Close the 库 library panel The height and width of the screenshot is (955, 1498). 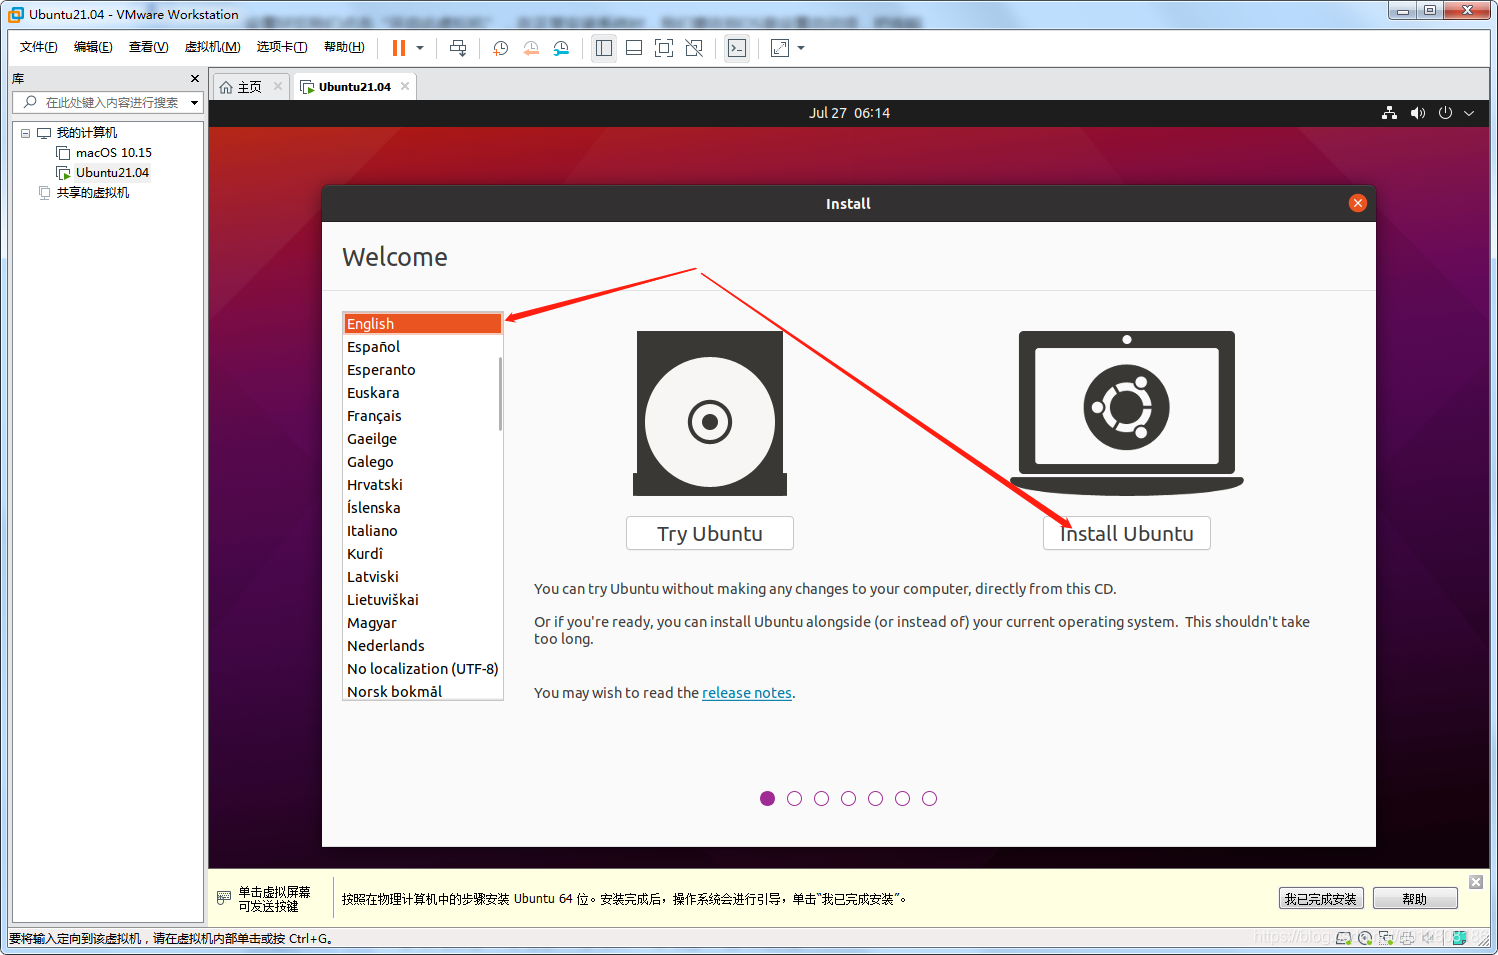pyautogui.click(x=194, y=78)
